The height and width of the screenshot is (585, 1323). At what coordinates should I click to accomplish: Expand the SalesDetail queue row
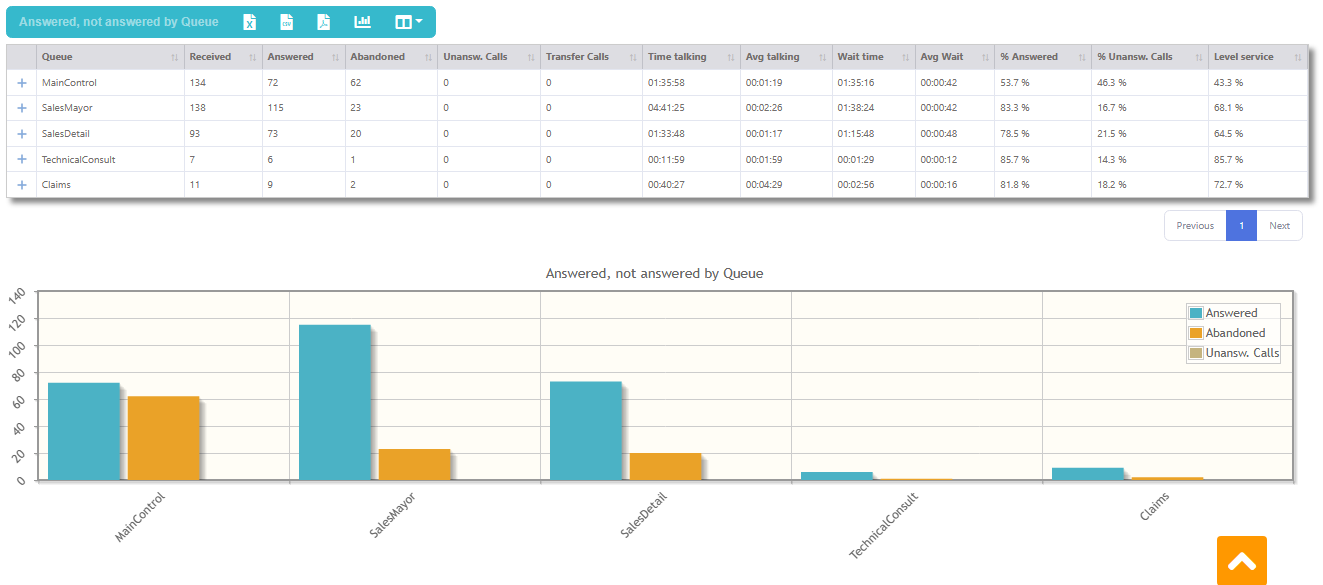(x=22, y=134)
